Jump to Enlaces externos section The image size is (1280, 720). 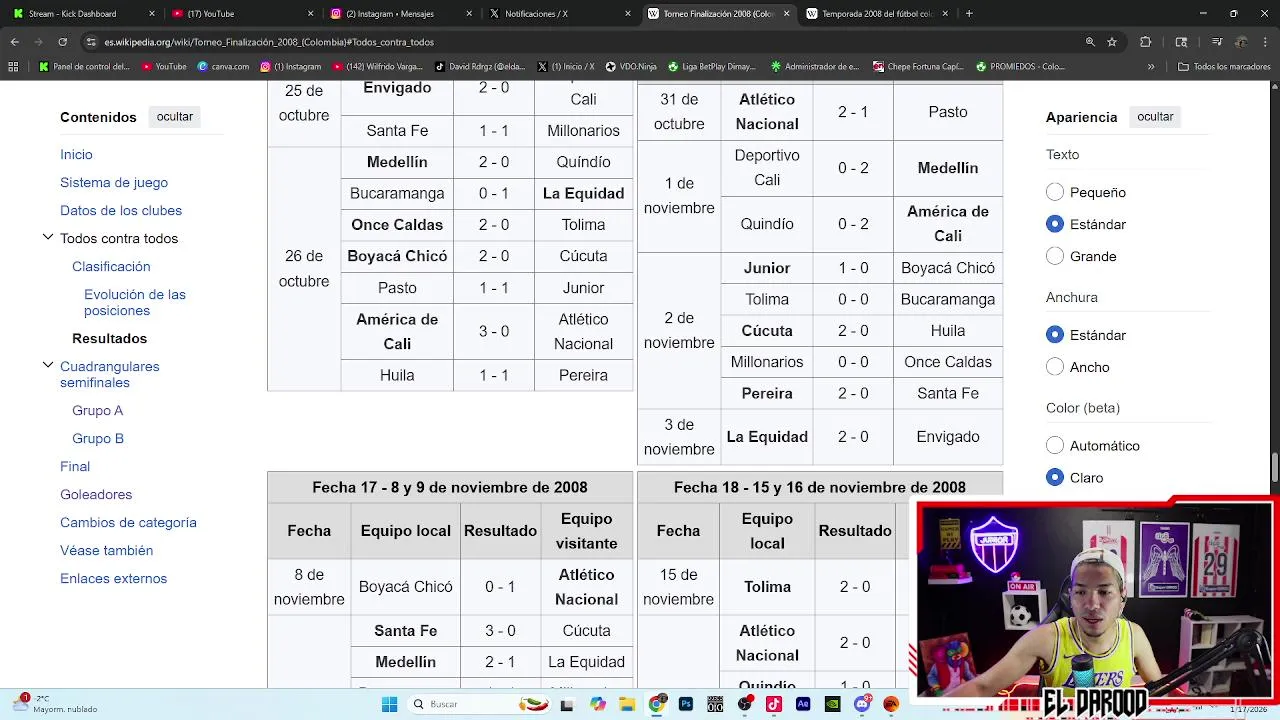[114, 579]
